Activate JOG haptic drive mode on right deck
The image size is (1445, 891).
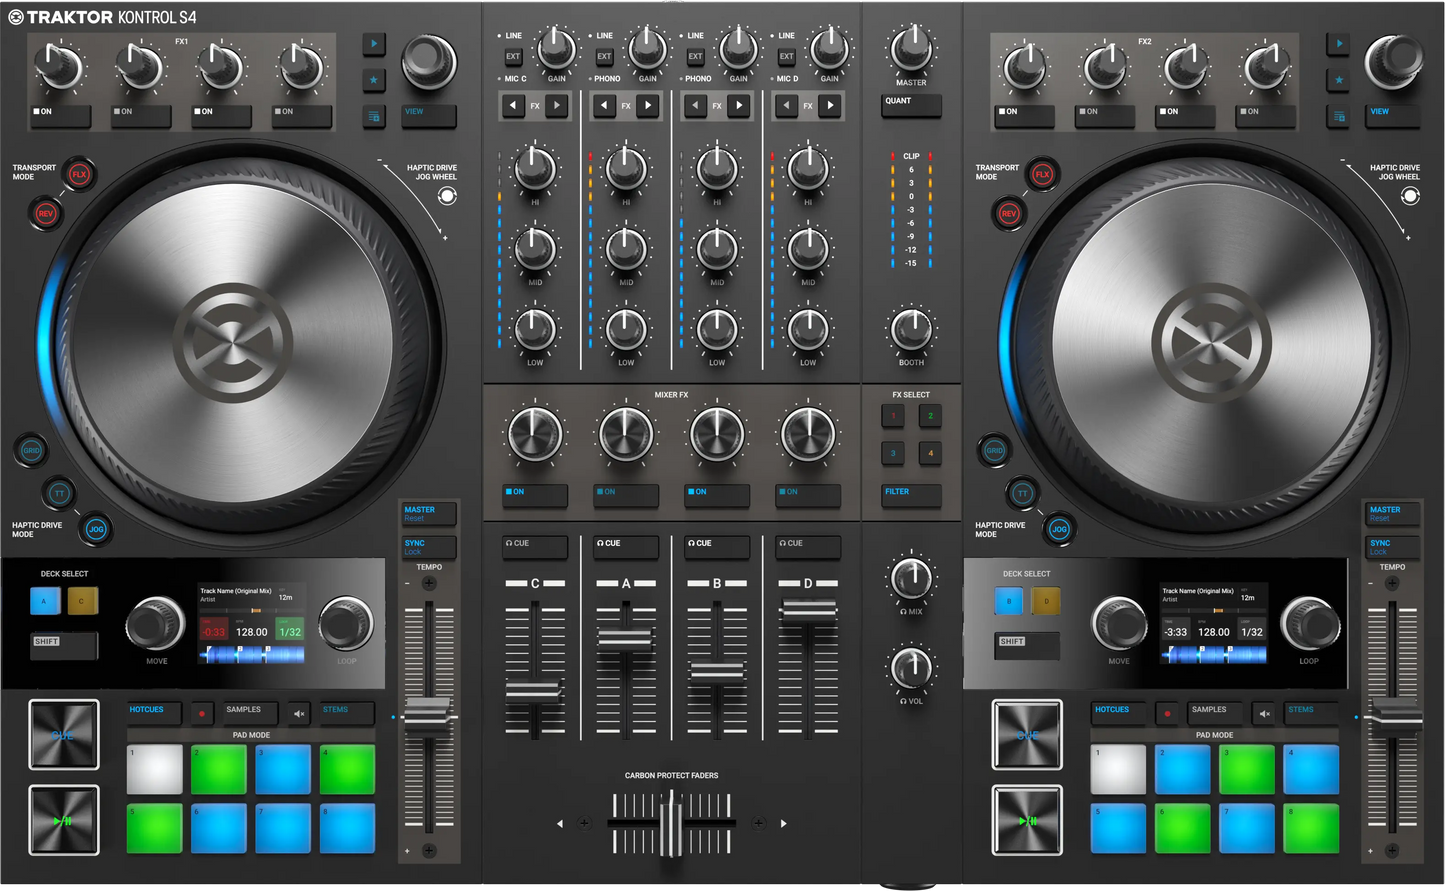(1060, 529)
